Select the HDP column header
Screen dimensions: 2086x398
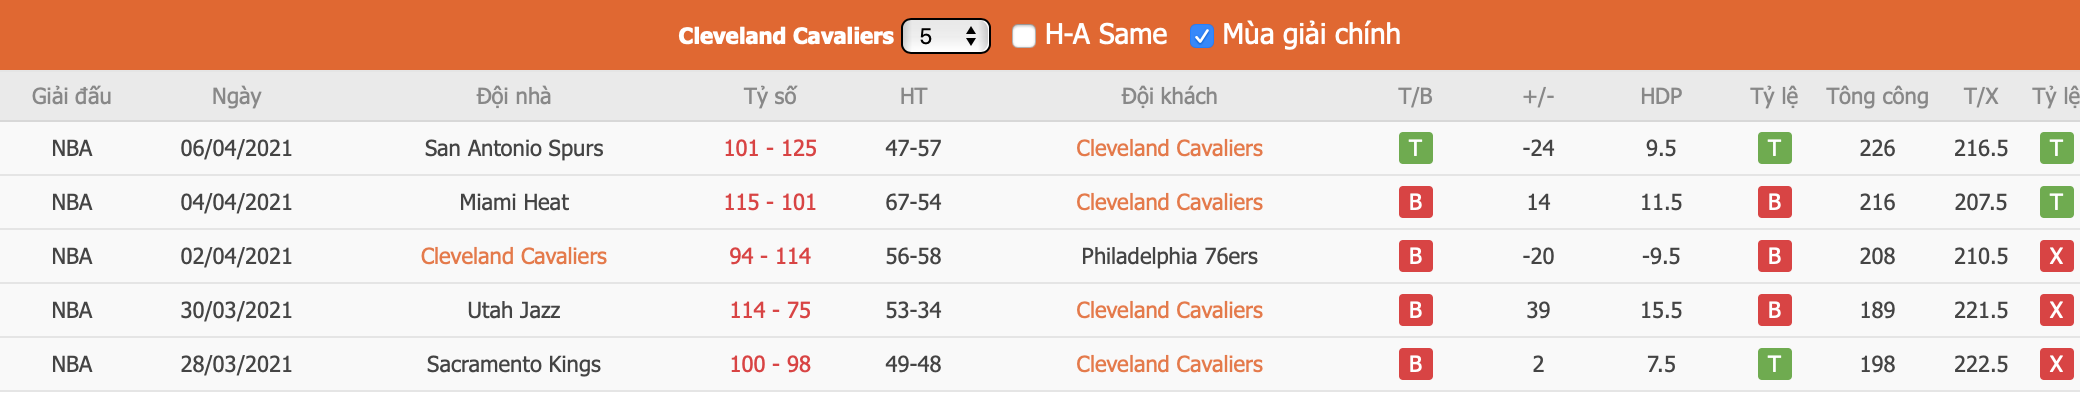pyautogui.click(x=1661, y=96)
